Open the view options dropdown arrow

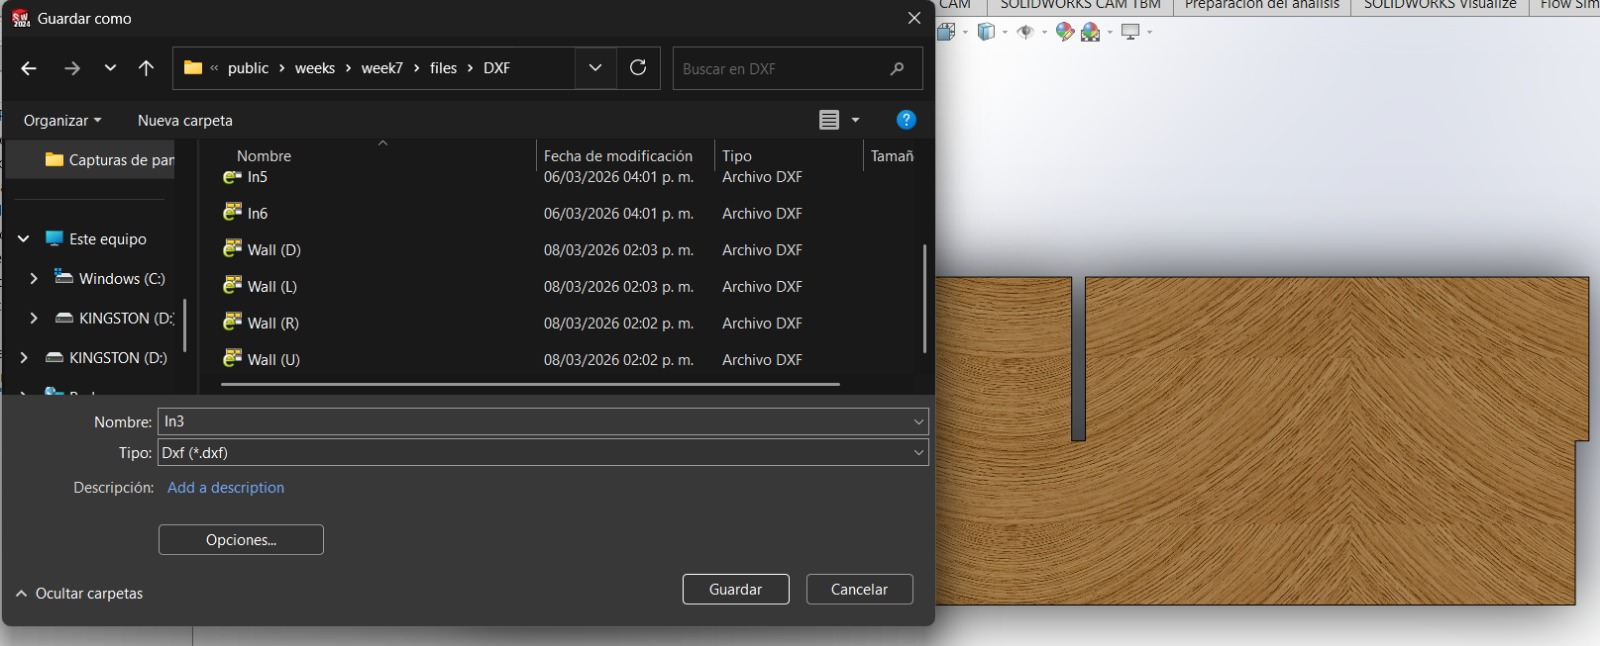(x=855, y=120)
